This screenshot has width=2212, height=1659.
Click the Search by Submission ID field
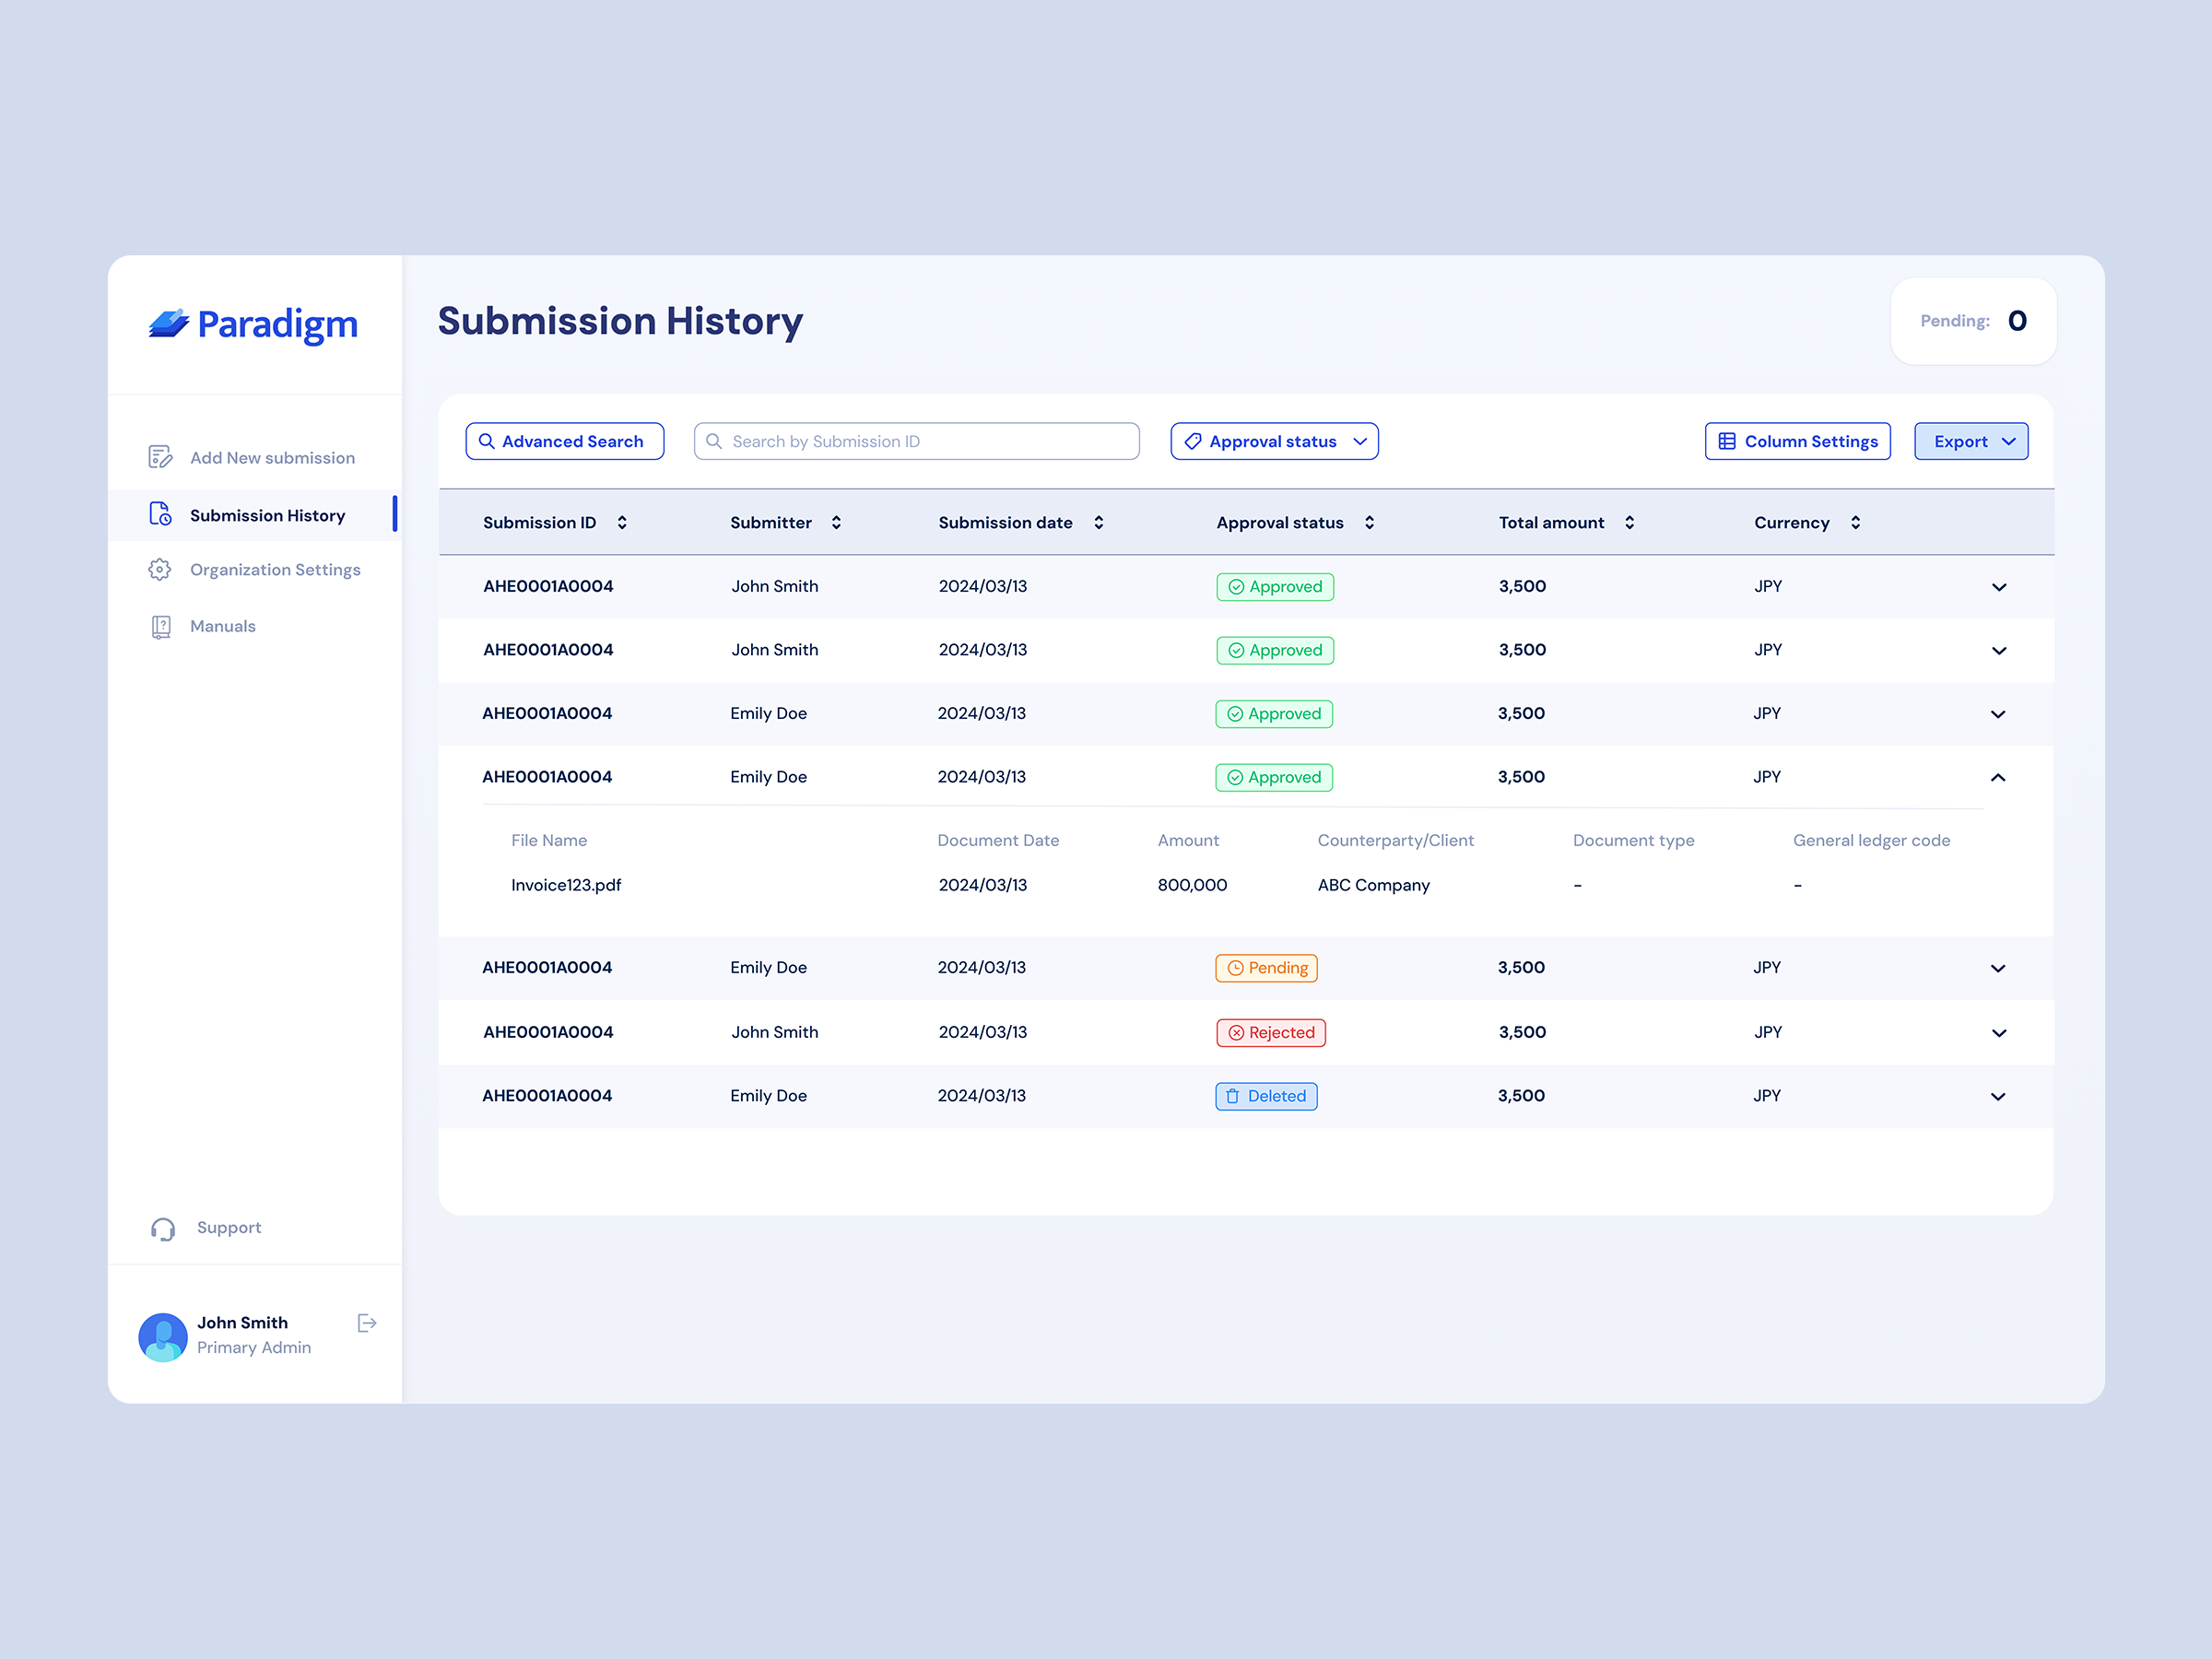tap(917, 441)
